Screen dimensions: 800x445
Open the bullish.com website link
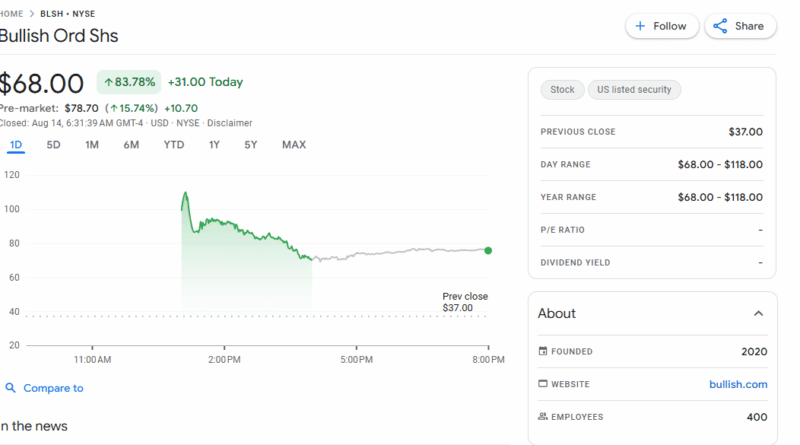tap(738, 384)
